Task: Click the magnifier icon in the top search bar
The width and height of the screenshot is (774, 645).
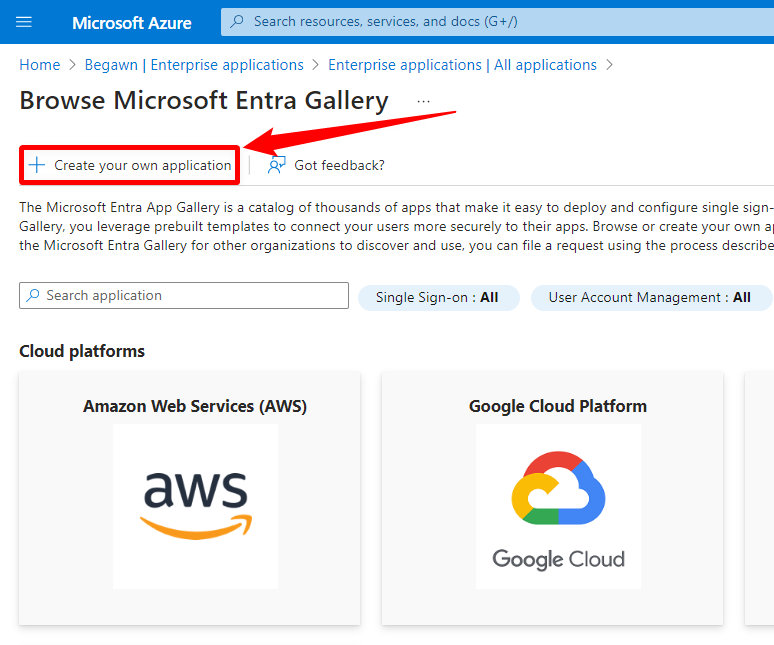Action: coord(237,21)
